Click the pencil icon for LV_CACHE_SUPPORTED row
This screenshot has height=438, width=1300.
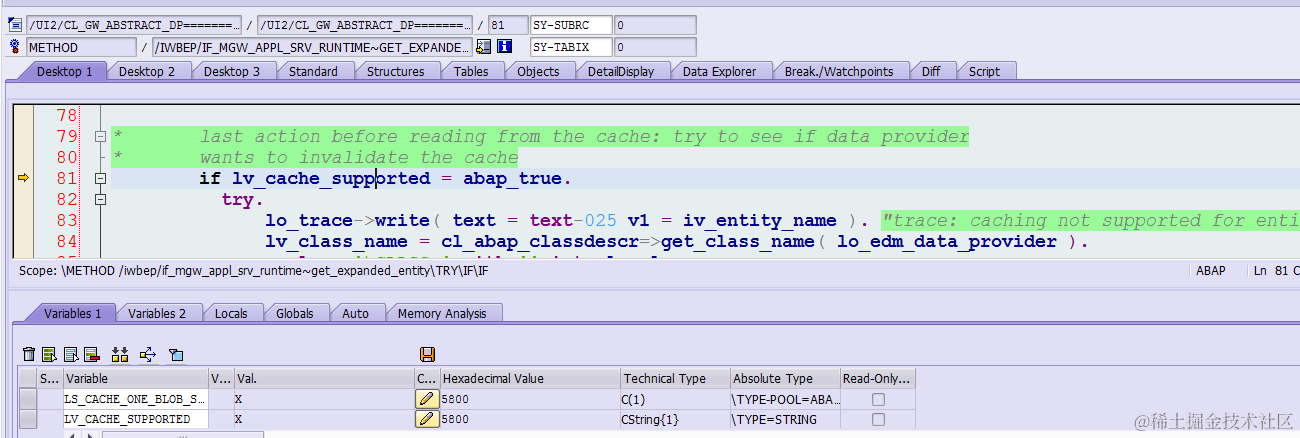(427, 419)
